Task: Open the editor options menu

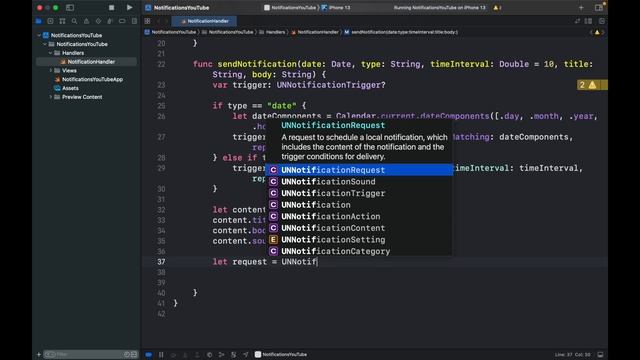Action: (x=589, y=21)
